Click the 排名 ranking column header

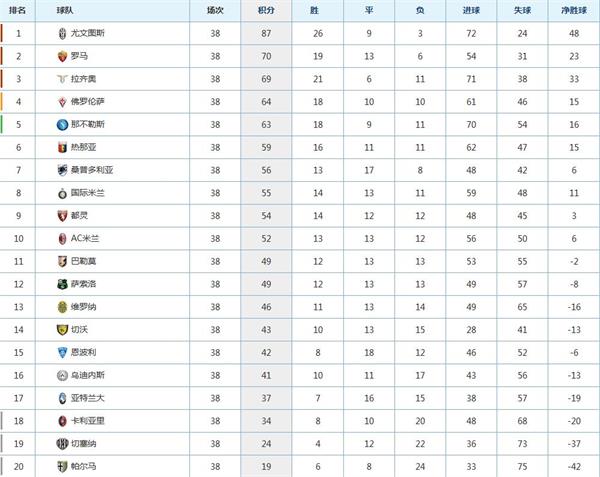pos(18,10)
